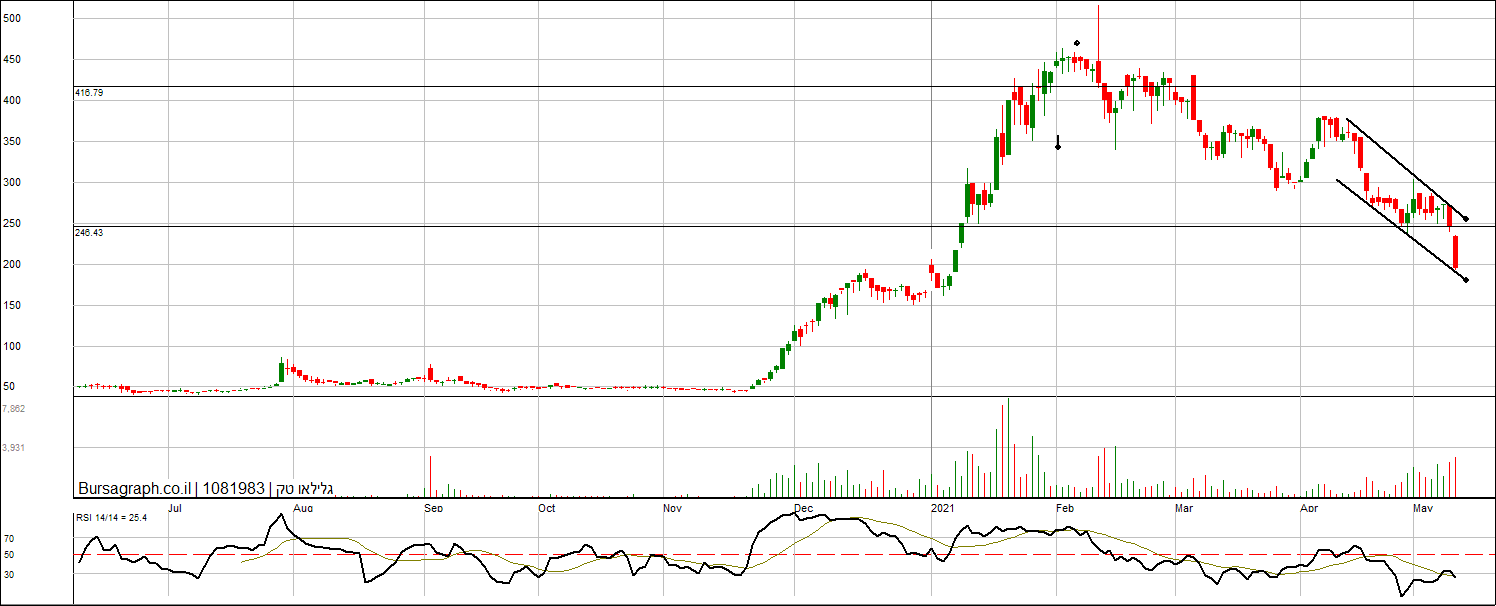The width and height of the screenshot is (1496, 606).
Task: Click the upper channel line endpoint diamond
Action: click(1466, 219)
